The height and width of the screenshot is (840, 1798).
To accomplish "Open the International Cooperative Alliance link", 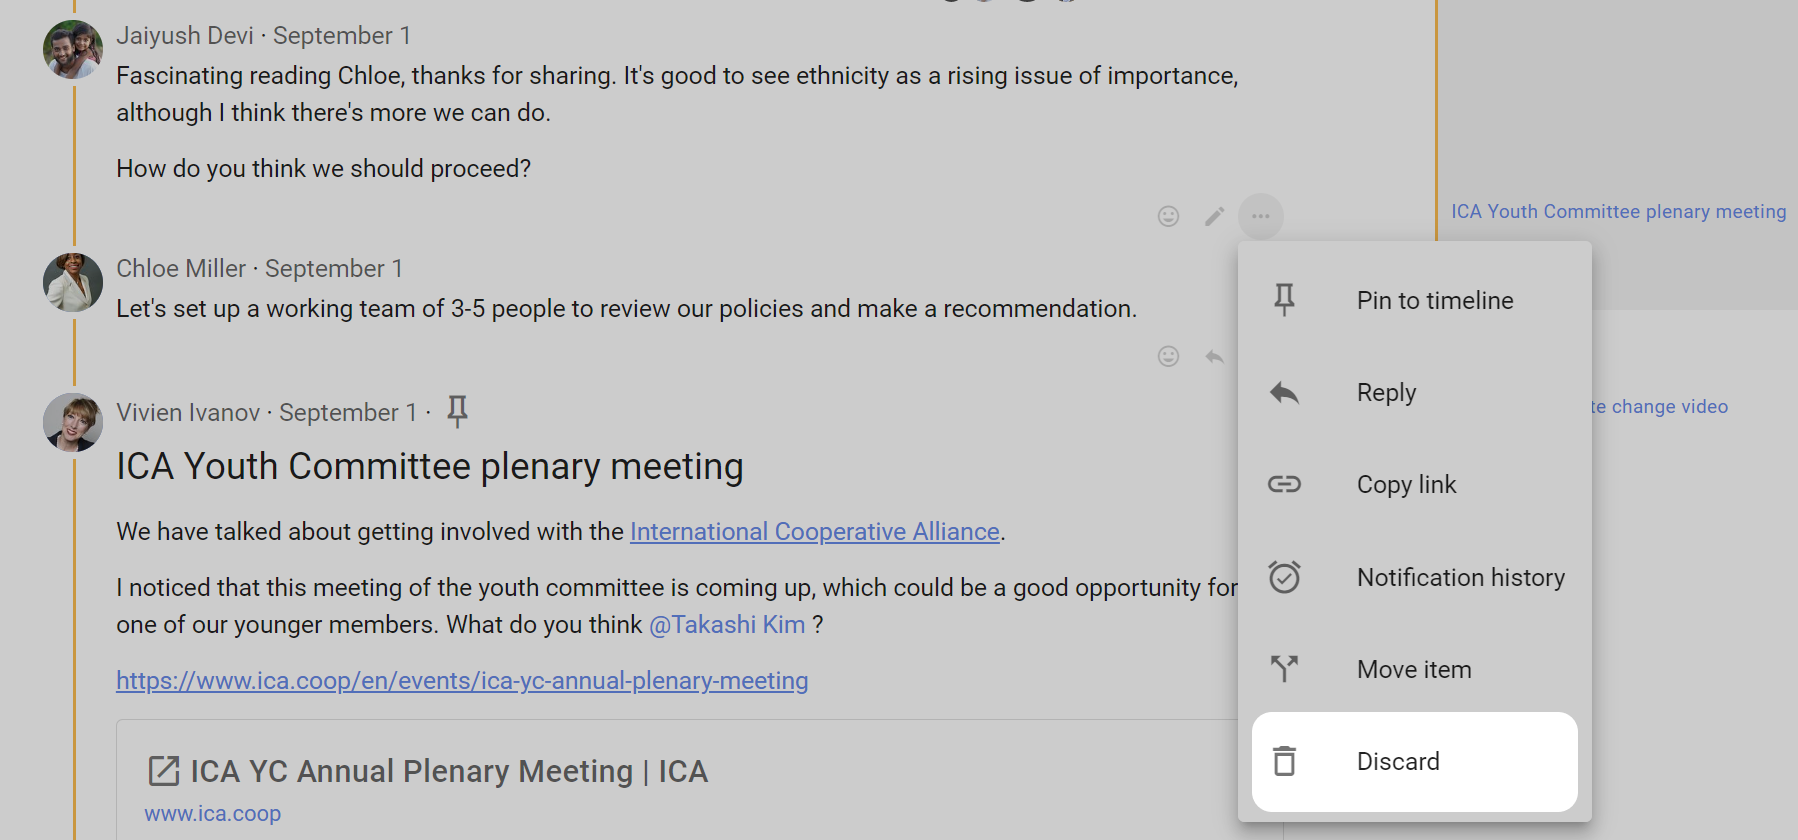I will click(814, 531).
